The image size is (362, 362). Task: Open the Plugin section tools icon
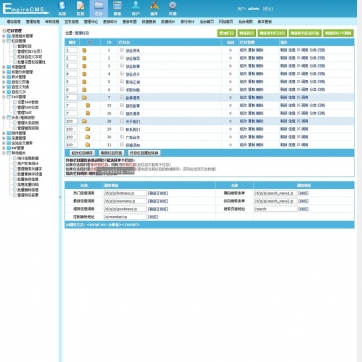click(x=154, y=6)
